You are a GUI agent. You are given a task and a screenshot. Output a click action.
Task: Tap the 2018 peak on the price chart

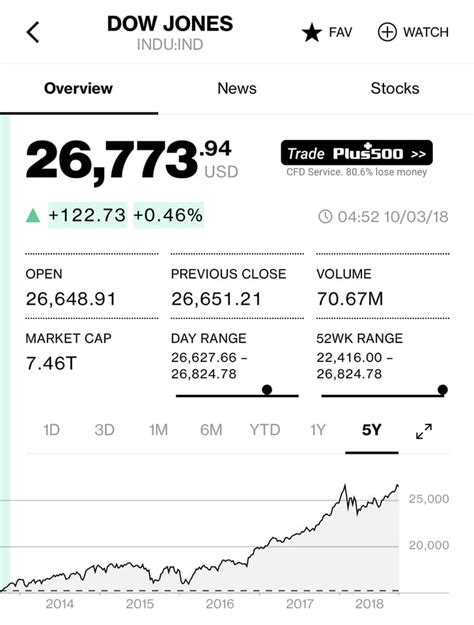click(345, 485)
